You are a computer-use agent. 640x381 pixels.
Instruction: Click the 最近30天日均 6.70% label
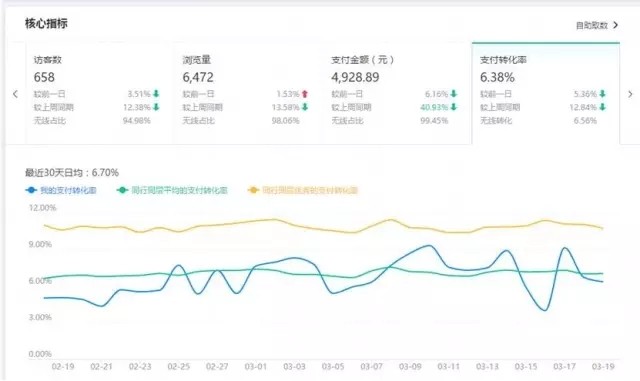(72, 173)
